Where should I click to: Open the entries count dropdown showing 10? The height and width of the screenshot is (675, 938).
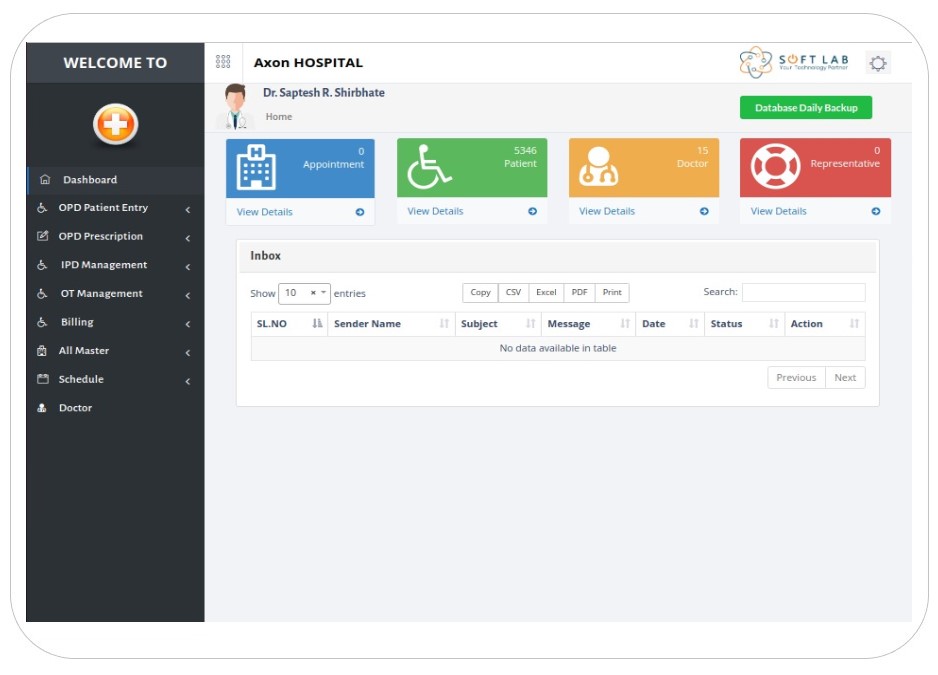[x=304, y=293]
